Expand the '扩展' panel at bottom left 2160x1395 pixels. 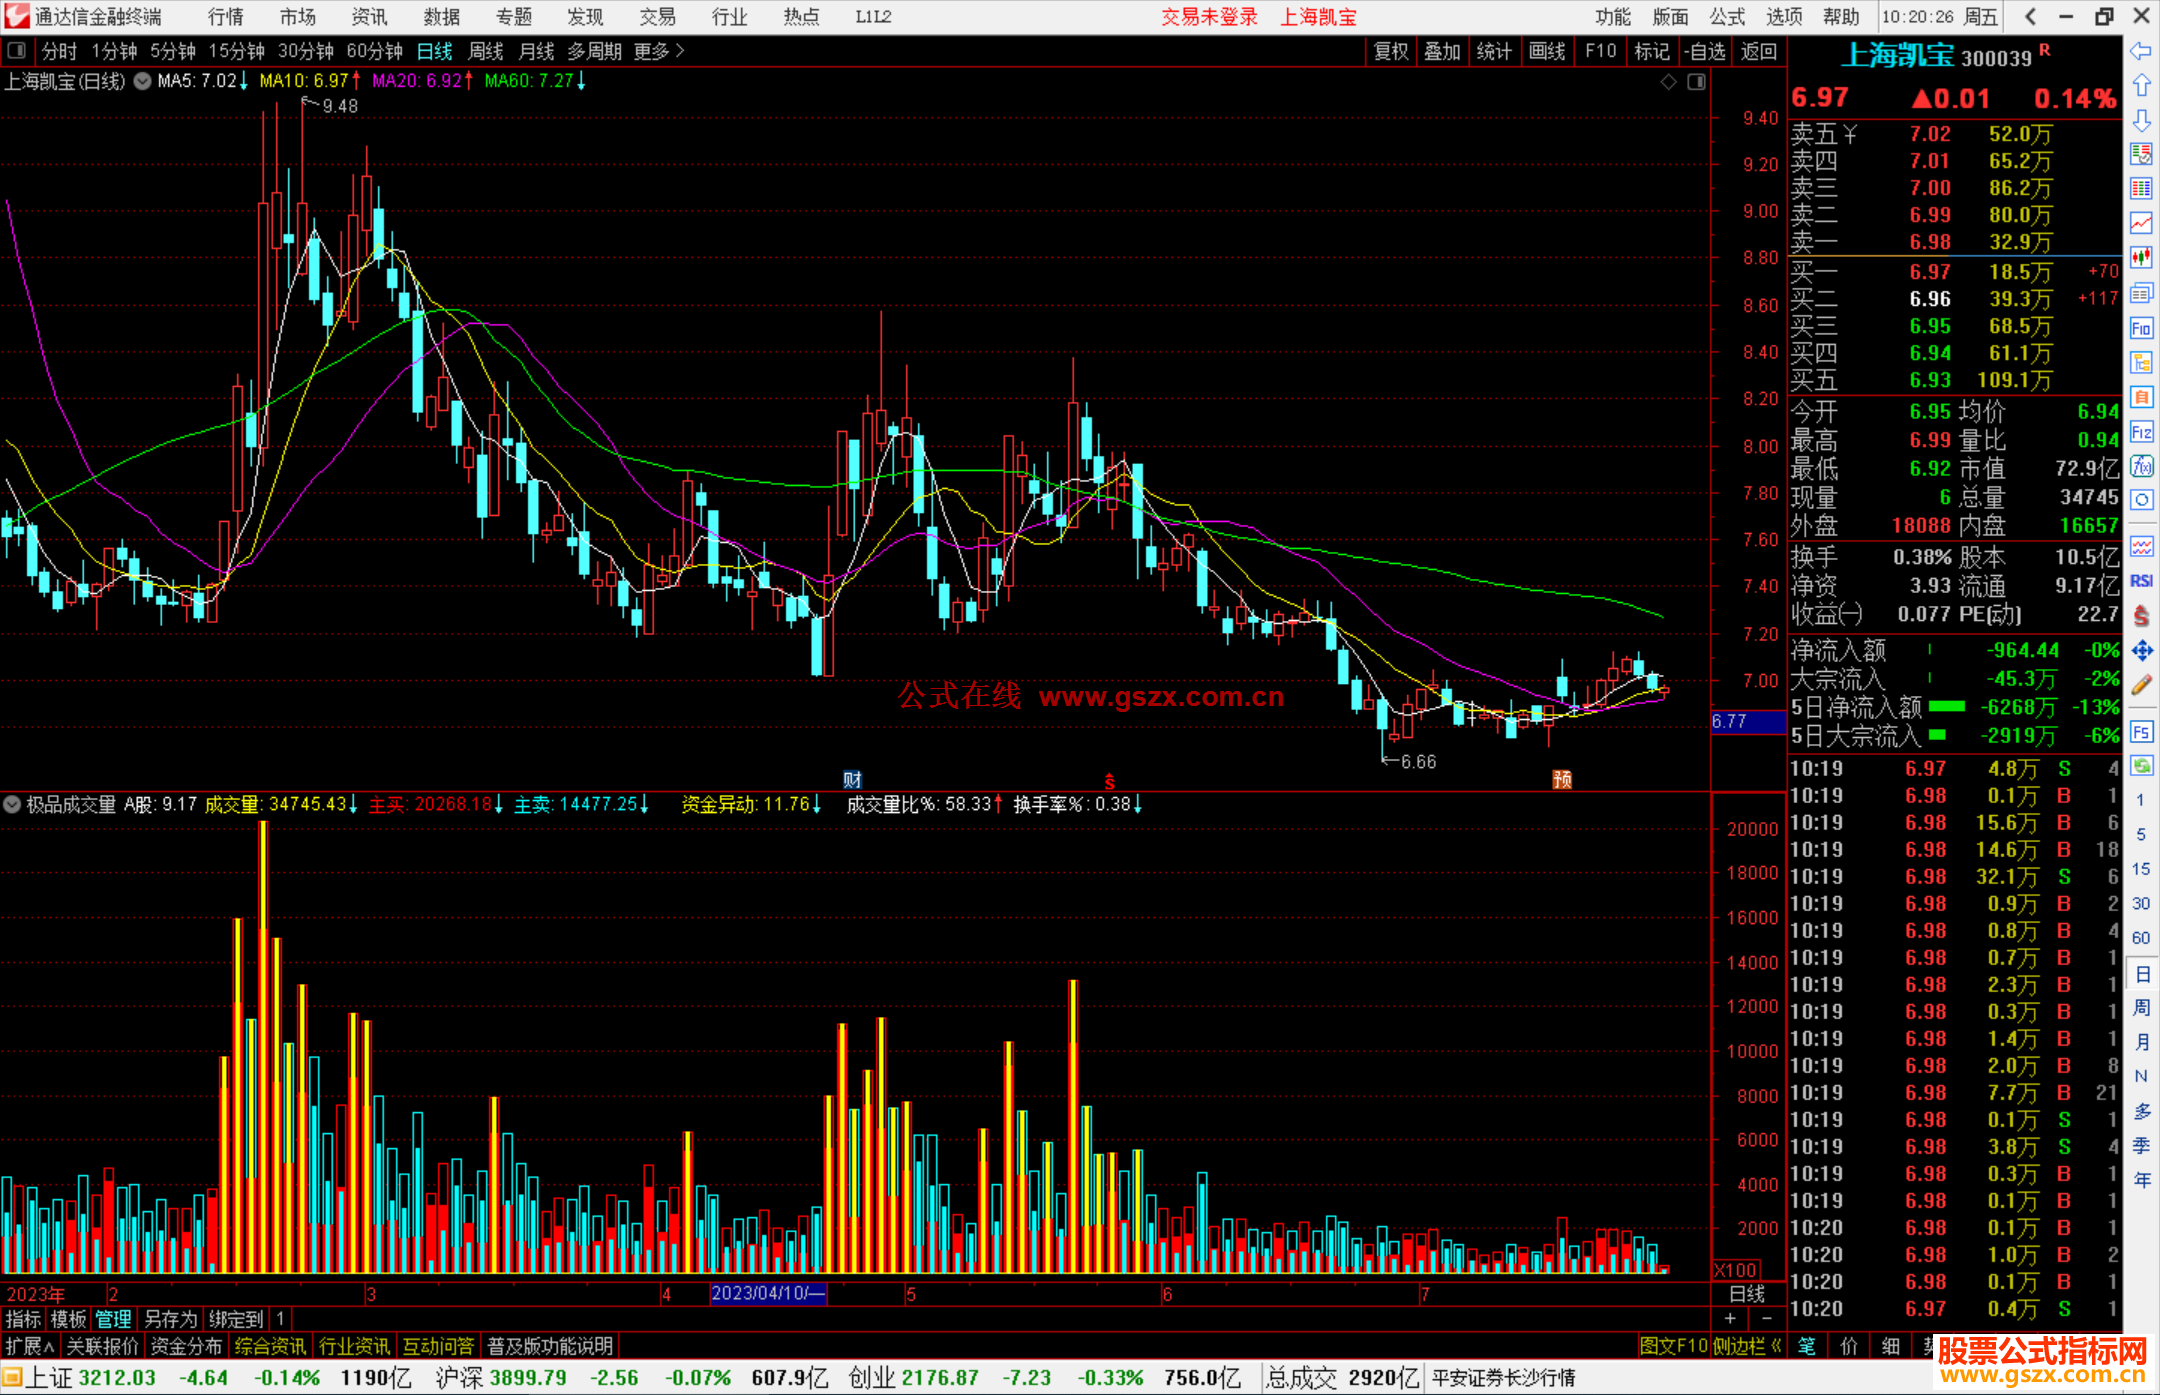point(30,1346)
